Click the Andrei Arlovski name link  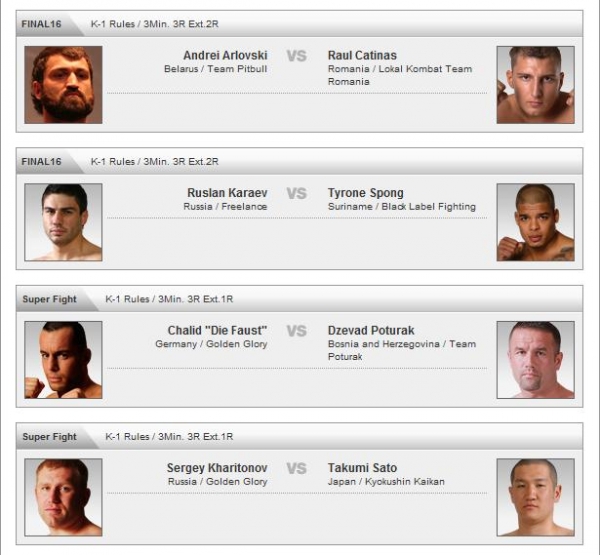coord(225,56)
